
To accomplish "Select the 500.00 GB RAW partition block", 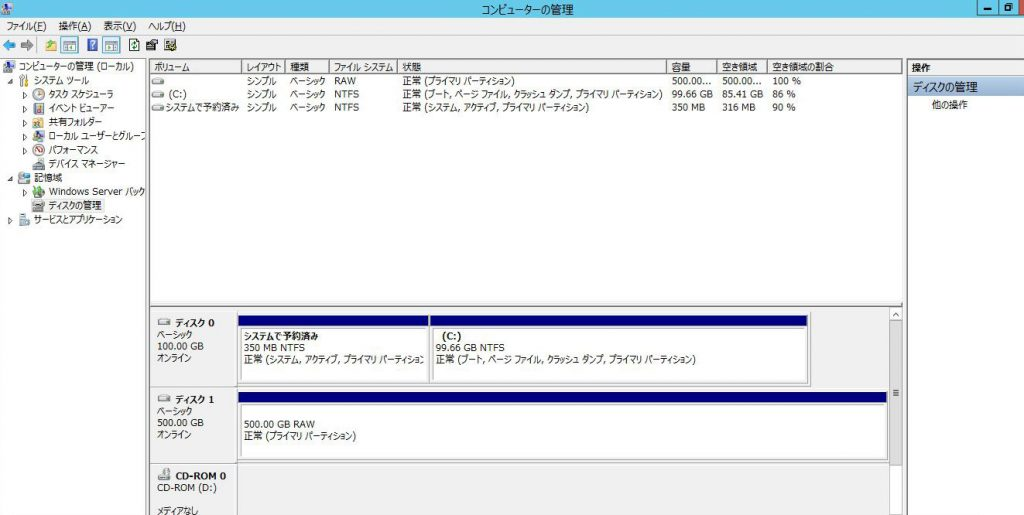I will pyautogui.click(x=562, y=430).
